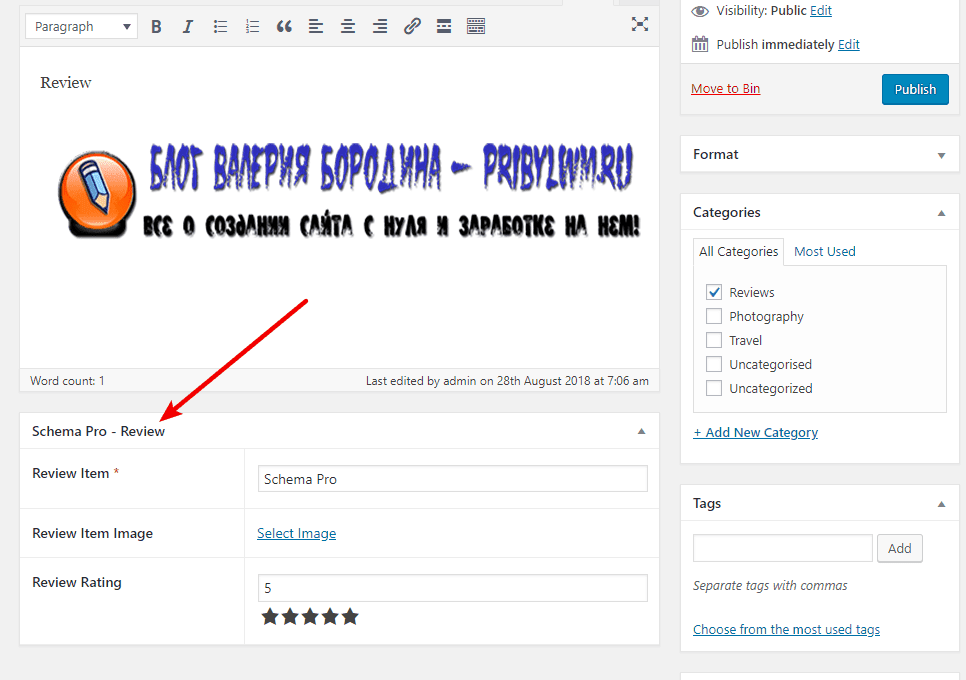Align text left
This screenshot has height=680, width=966.
[x=316, y=26]
